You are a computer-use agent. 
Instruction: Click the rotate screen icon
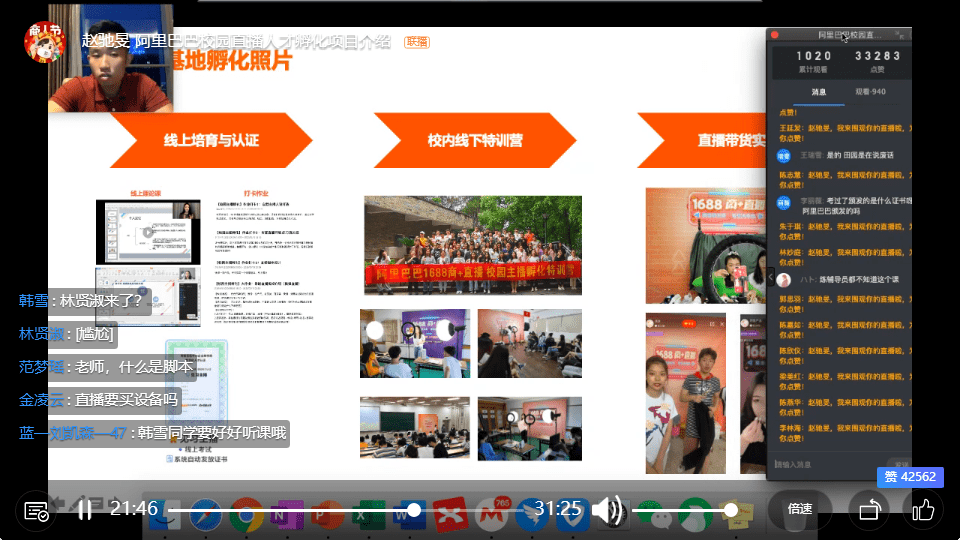pos(868,510)
